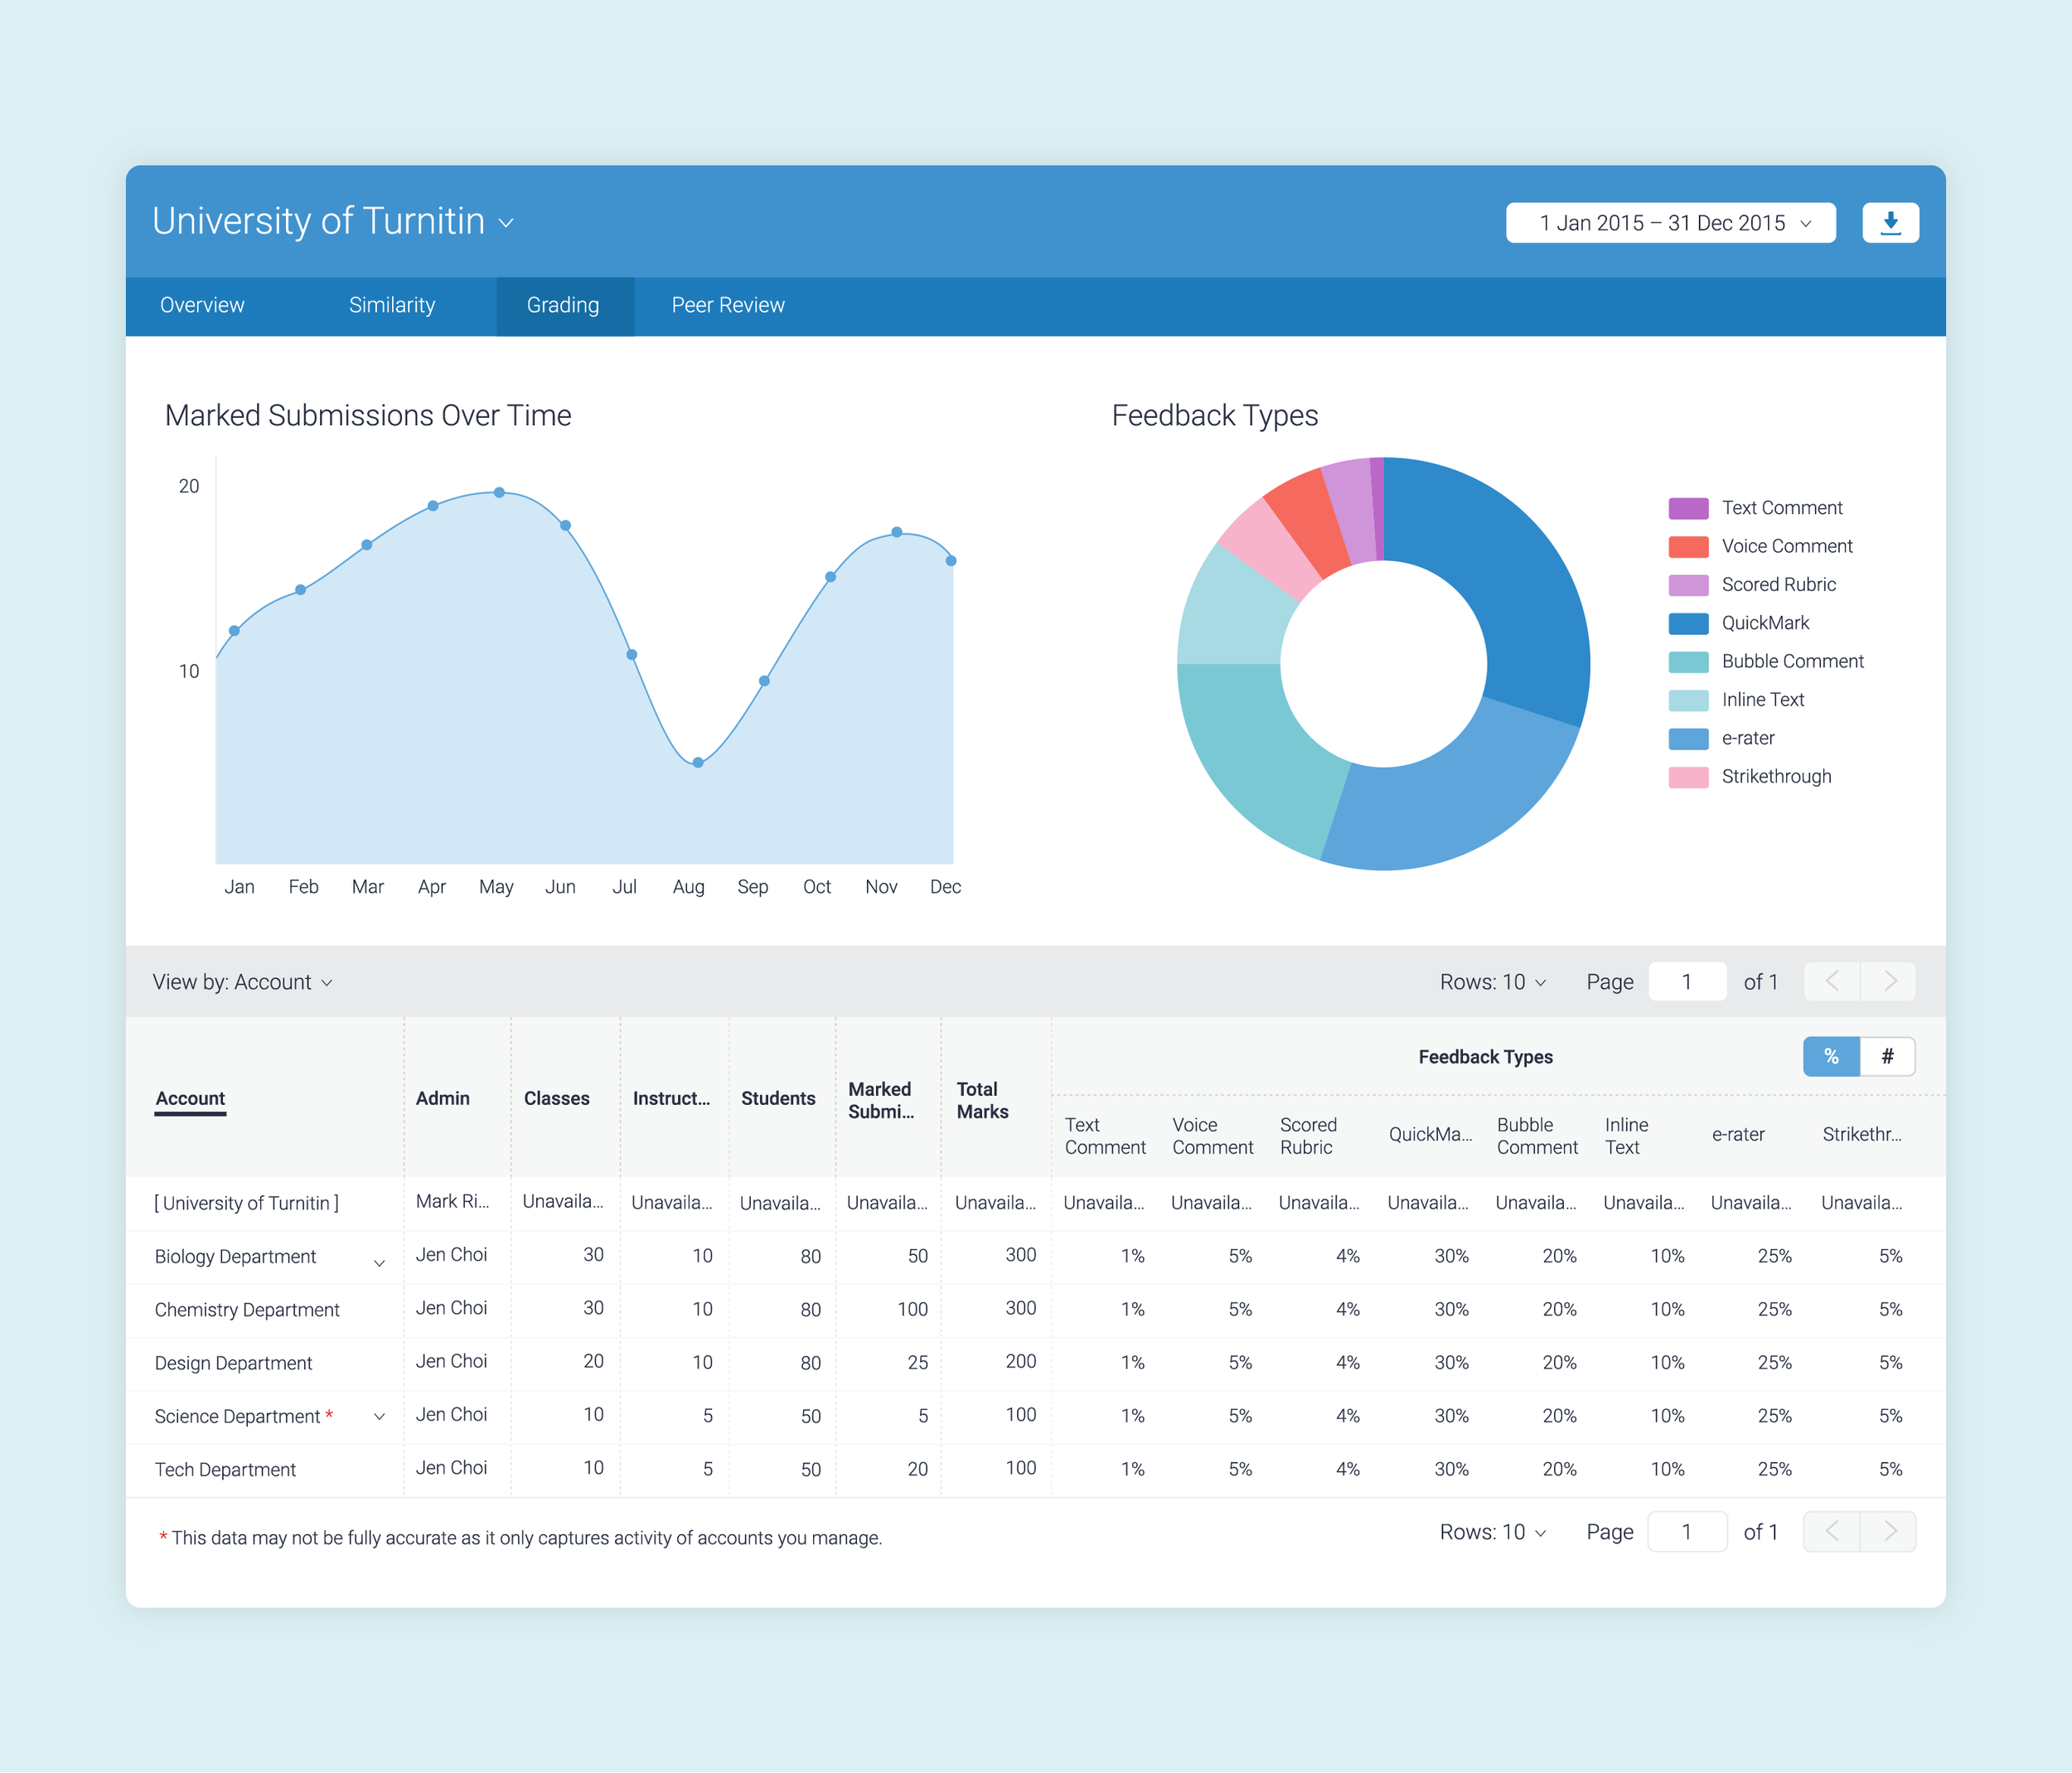Sort by the Classes column header
This screenshot has height=1773, width=2072.
click(557, 1098)
